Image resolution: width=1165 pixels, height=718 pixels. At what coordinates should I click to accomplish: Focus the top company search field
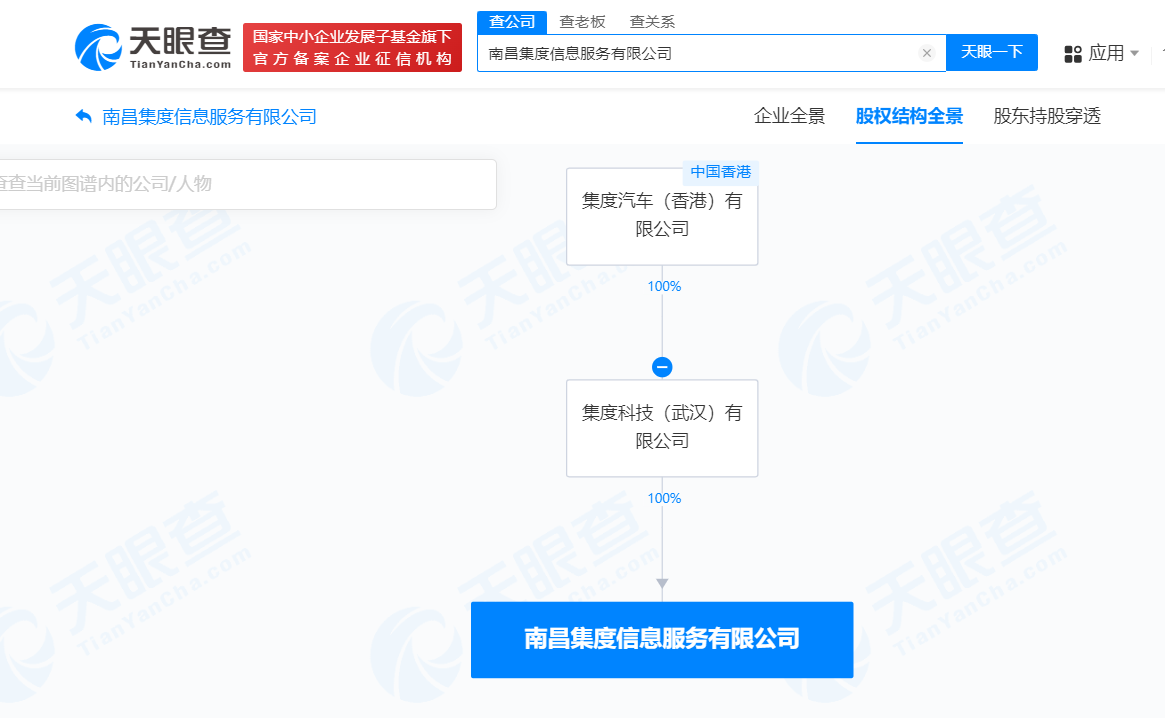[695, 53]
